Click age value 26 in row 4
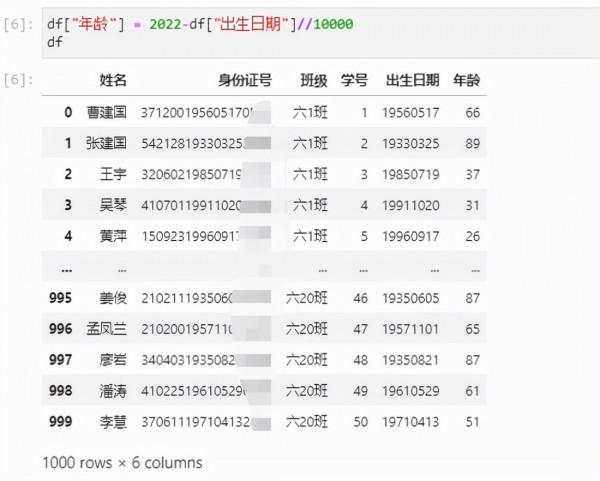This screenshot has height=481, width=600. pos(473,236)
